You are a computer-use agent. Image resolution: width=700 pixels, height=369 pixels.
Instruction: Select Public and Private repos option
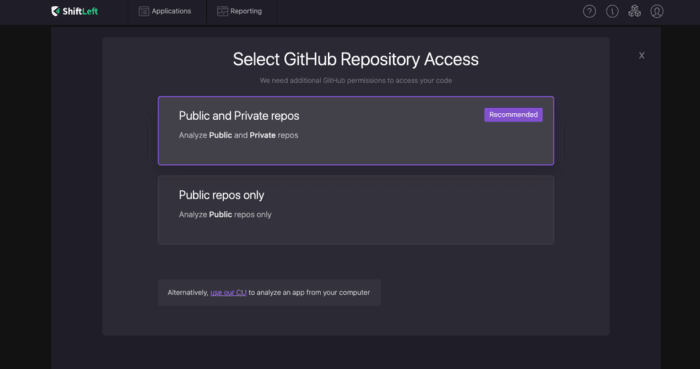click(356, 131)
